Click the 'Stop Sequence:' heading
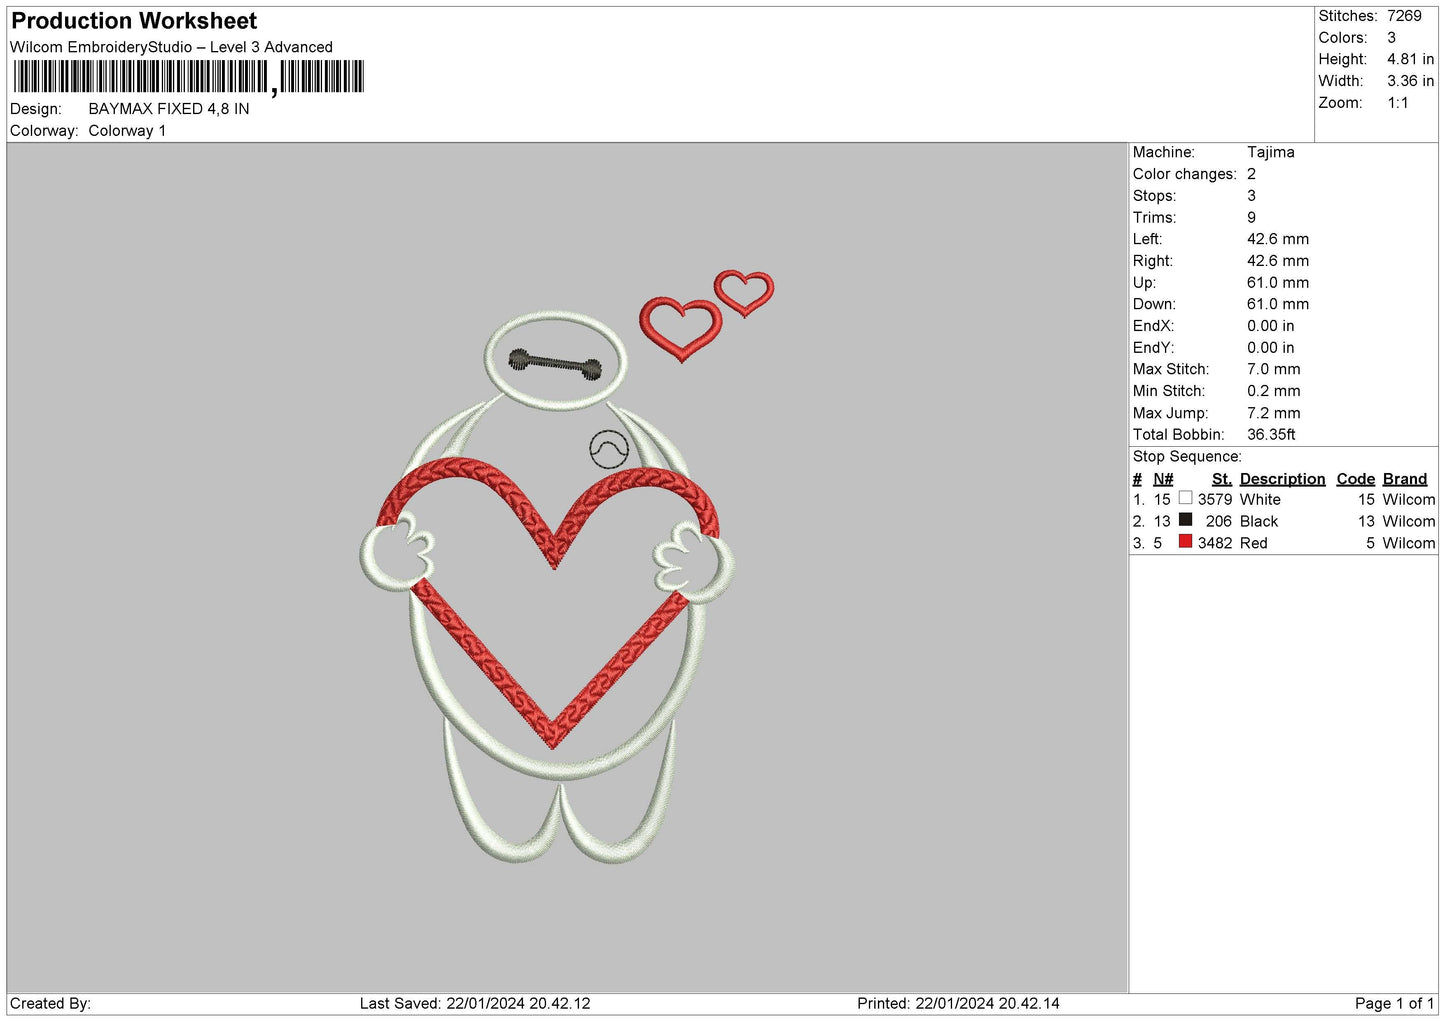 tap(1187, 457)
